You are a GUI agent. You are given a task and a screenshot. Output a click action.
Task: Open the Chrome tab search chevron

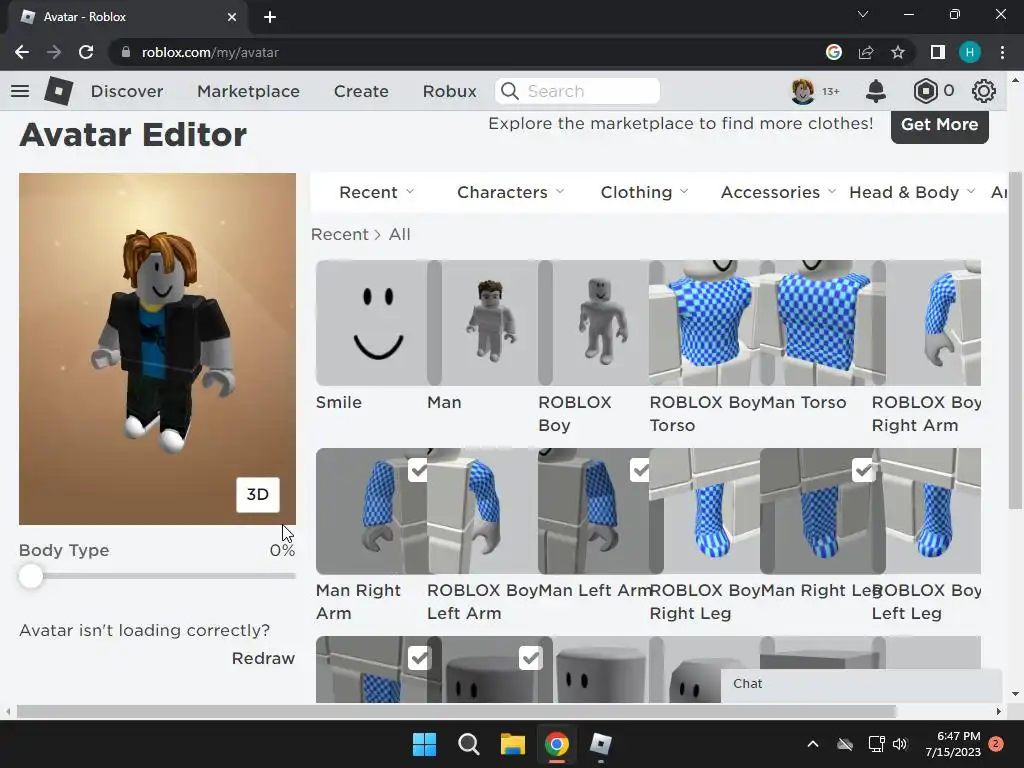point(863,14)
